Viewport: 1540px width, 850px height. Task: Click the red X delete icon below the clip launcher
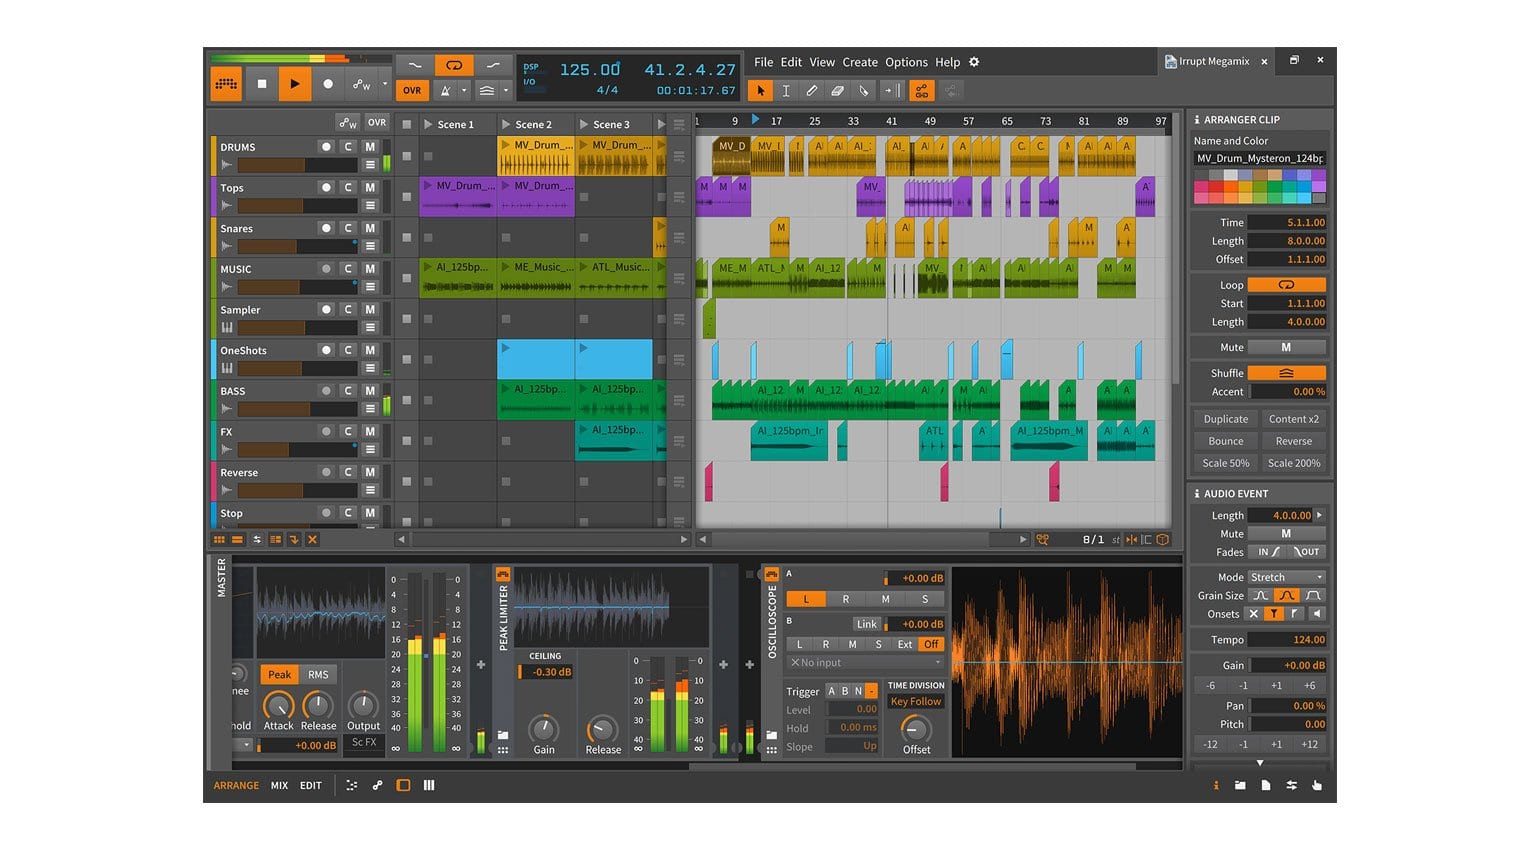click(312, 540)
